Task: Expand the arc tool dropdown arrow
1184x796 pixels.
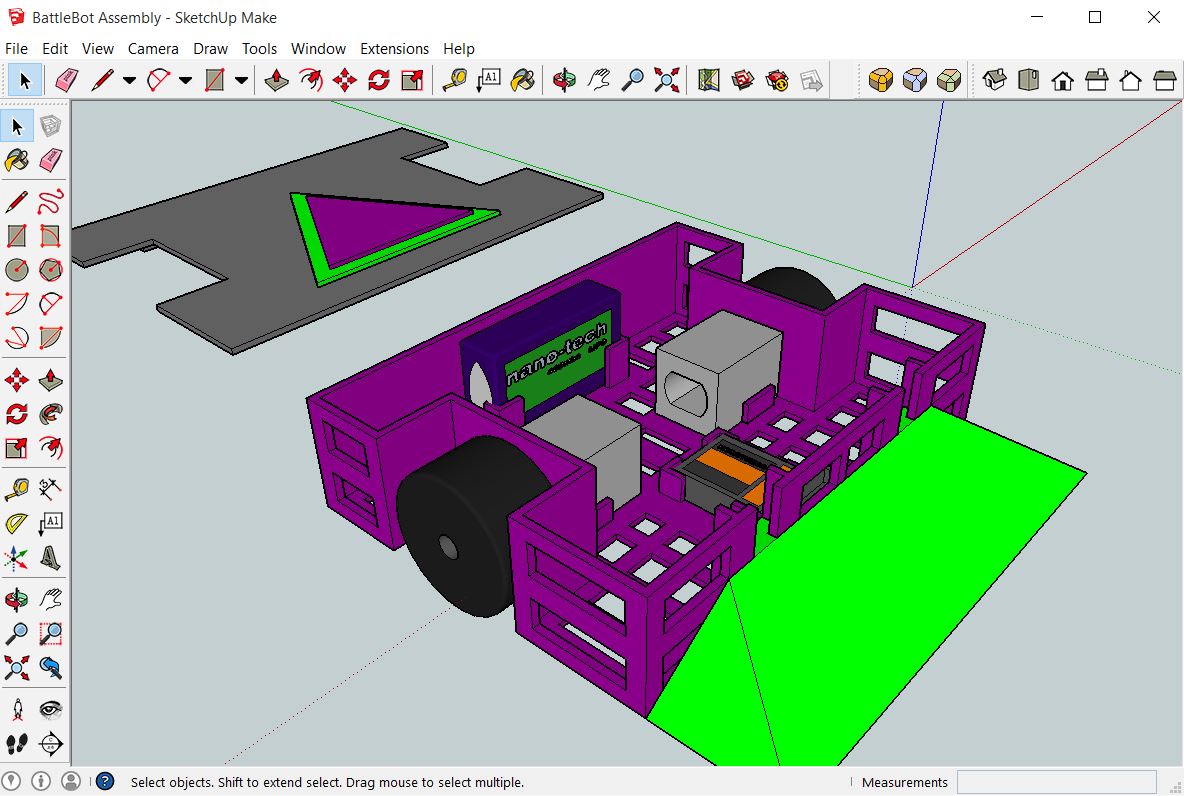Action: (x=185, y=81)
